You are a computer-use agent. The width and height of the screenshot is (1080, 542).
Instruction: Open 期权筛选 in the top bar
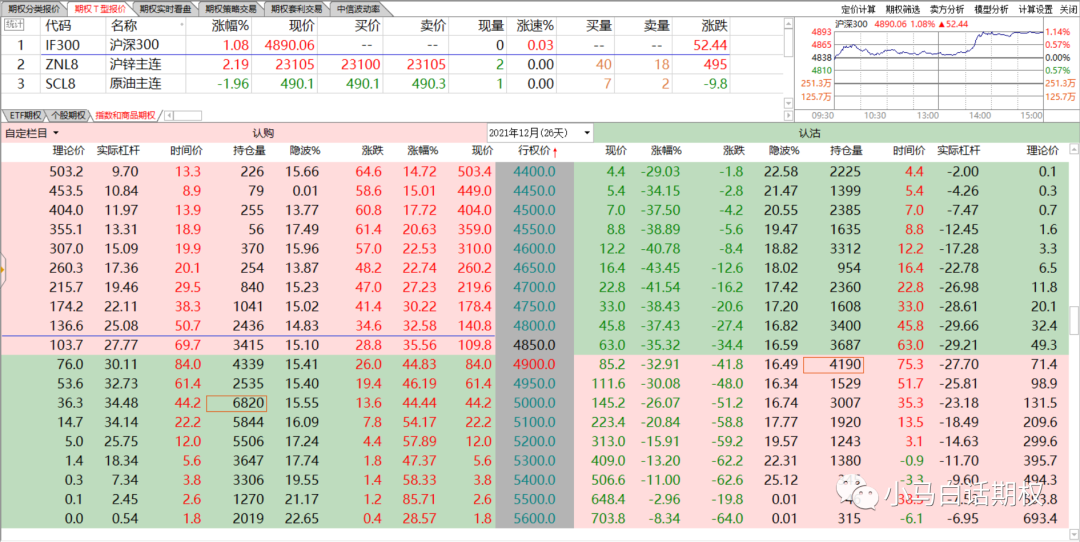[x=904, y=8]
